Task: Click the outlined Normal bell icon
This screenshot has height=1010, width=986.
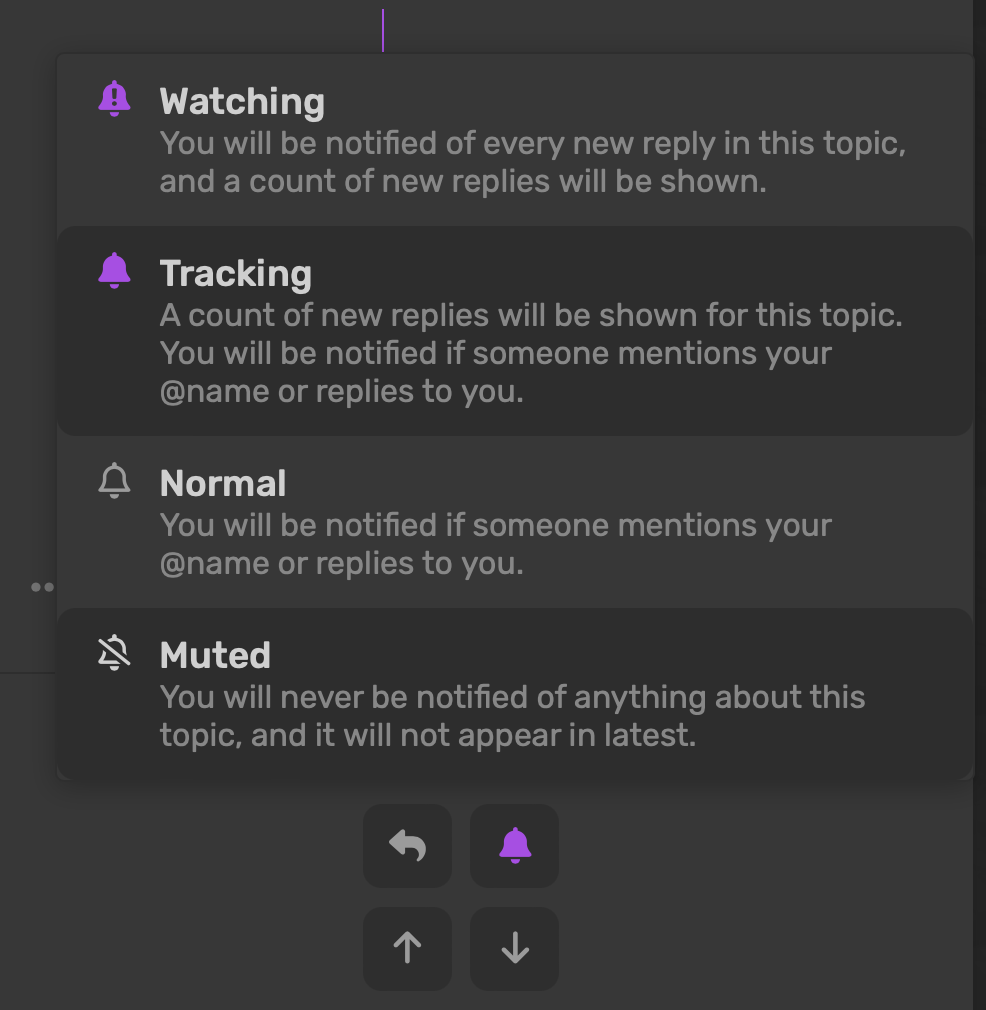Action: click(114, 481)
